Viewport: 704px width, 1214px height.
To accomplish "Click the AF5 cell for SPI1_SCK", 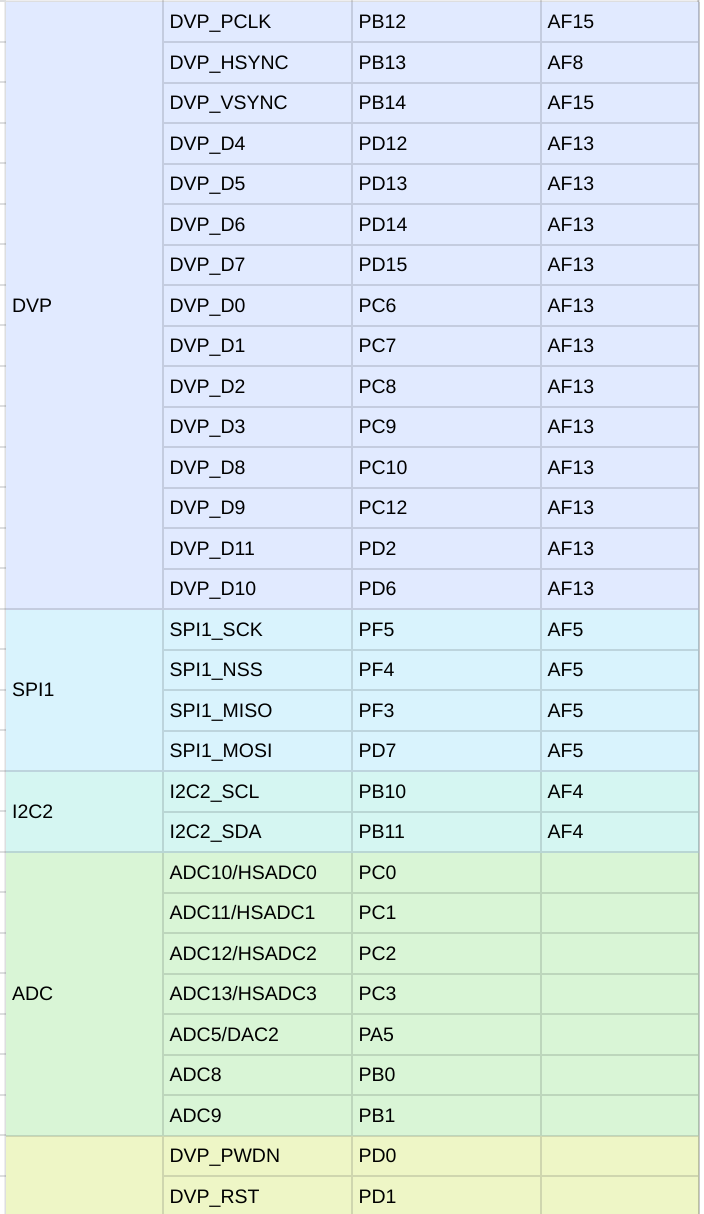I will click(619, 630).
